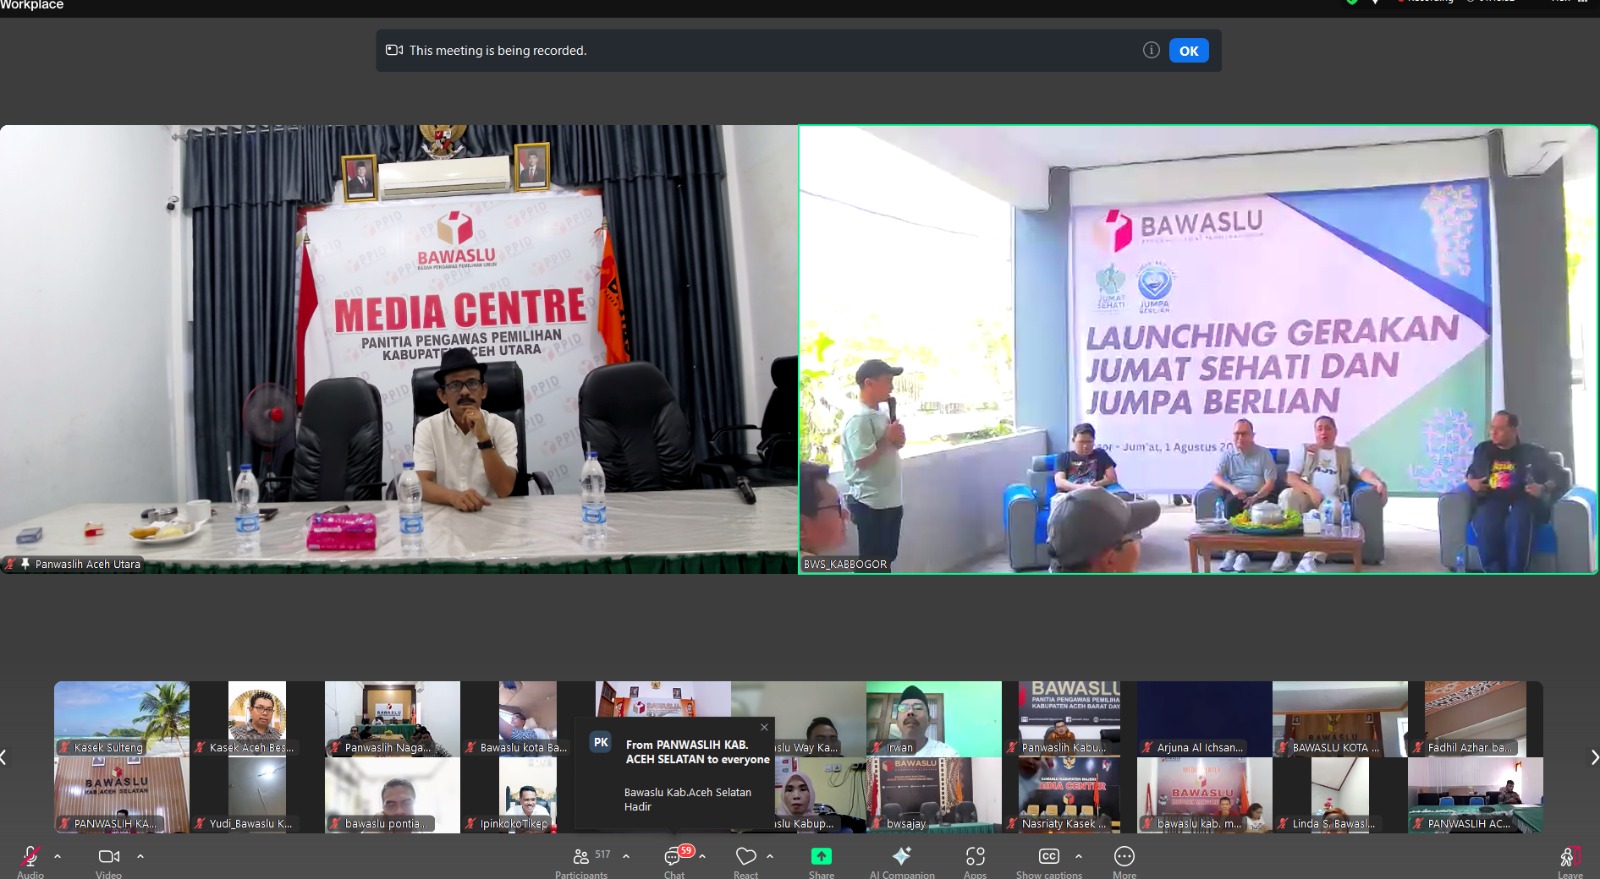Select Irwan participant thumbnail
The height and width of the screenshot is (879, 1600).
934,719
